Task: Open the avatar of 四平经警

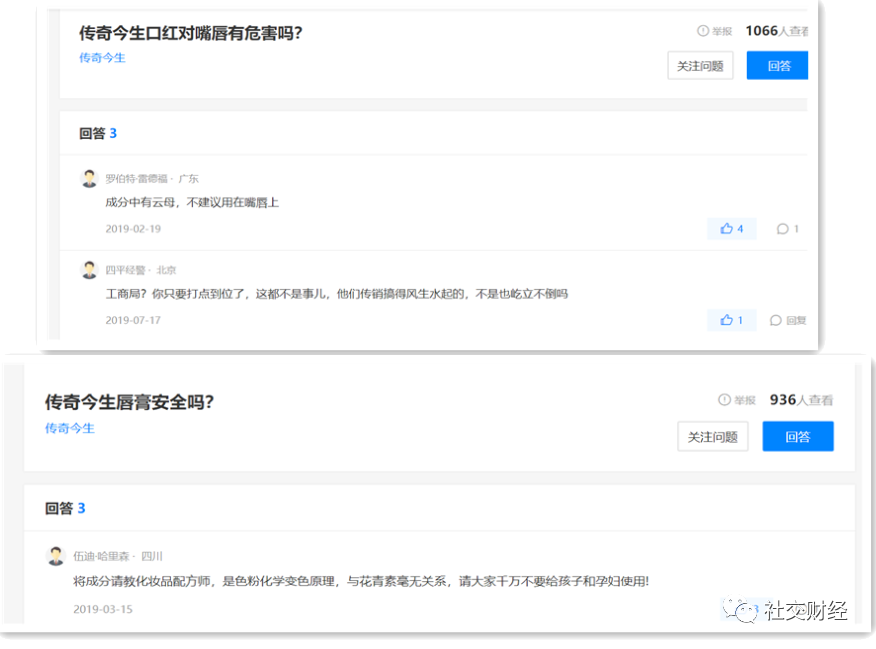Action: [89, 269]
